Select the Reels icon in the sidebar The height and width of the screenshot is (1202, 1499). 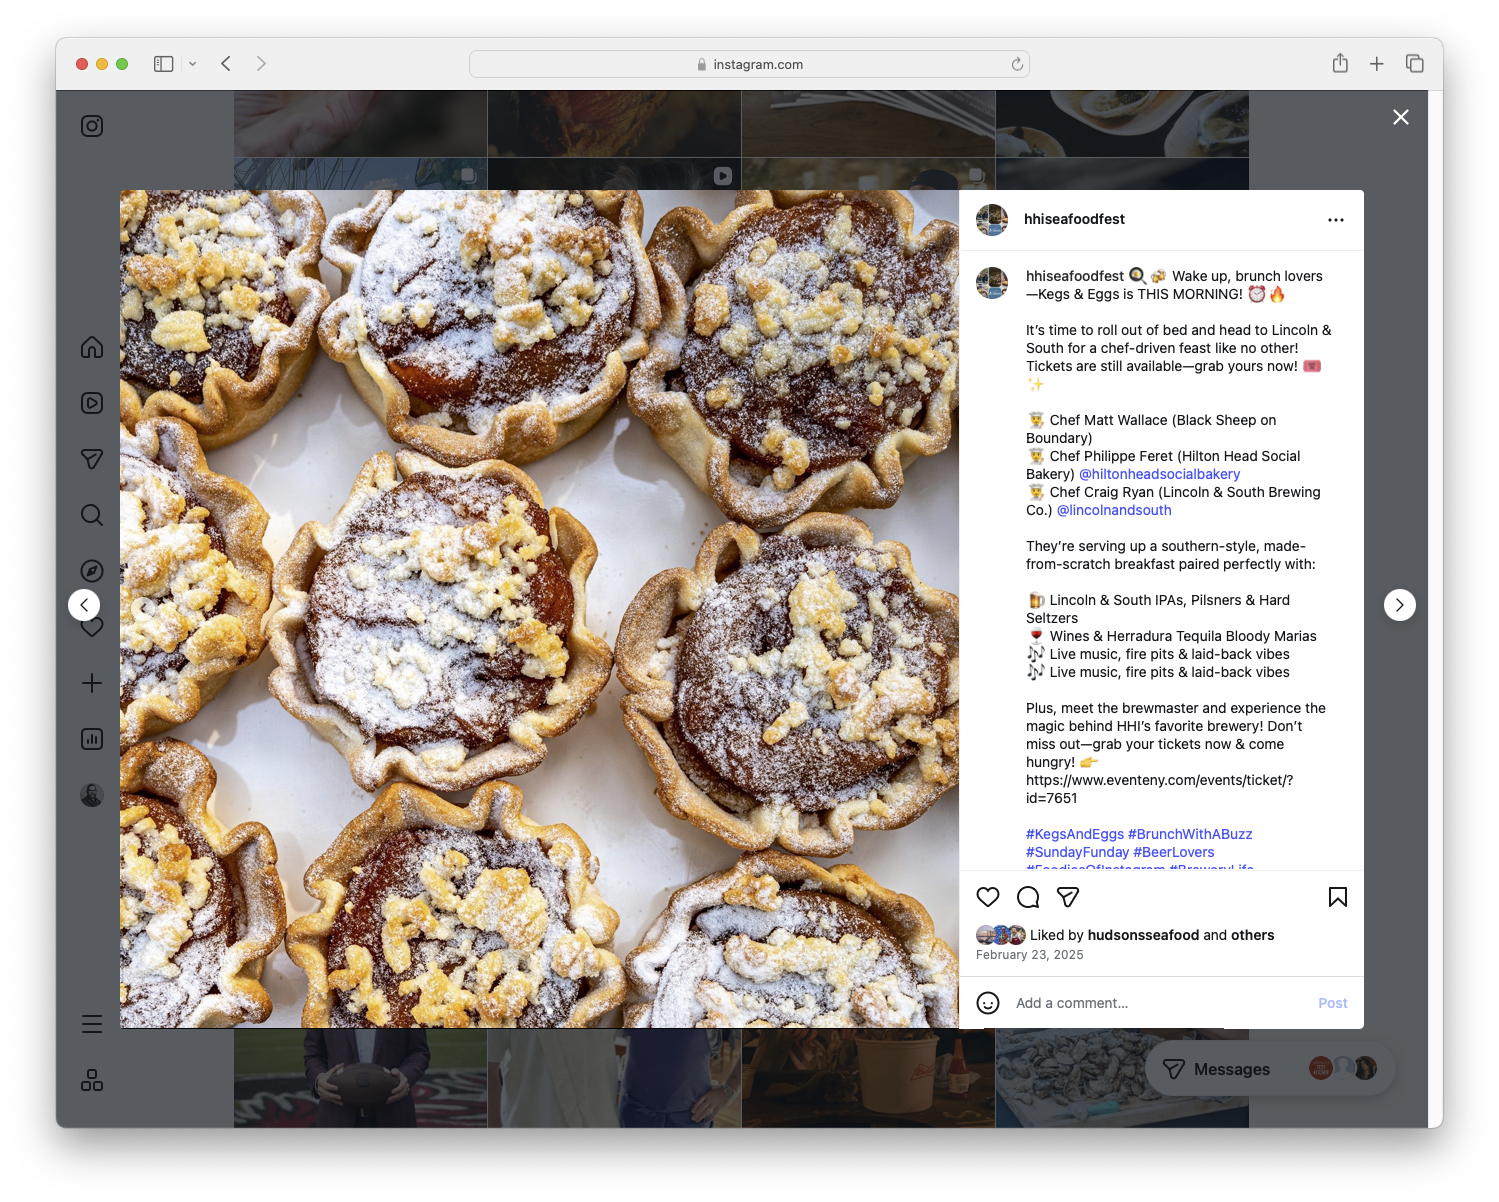click(x=91, y=403)
